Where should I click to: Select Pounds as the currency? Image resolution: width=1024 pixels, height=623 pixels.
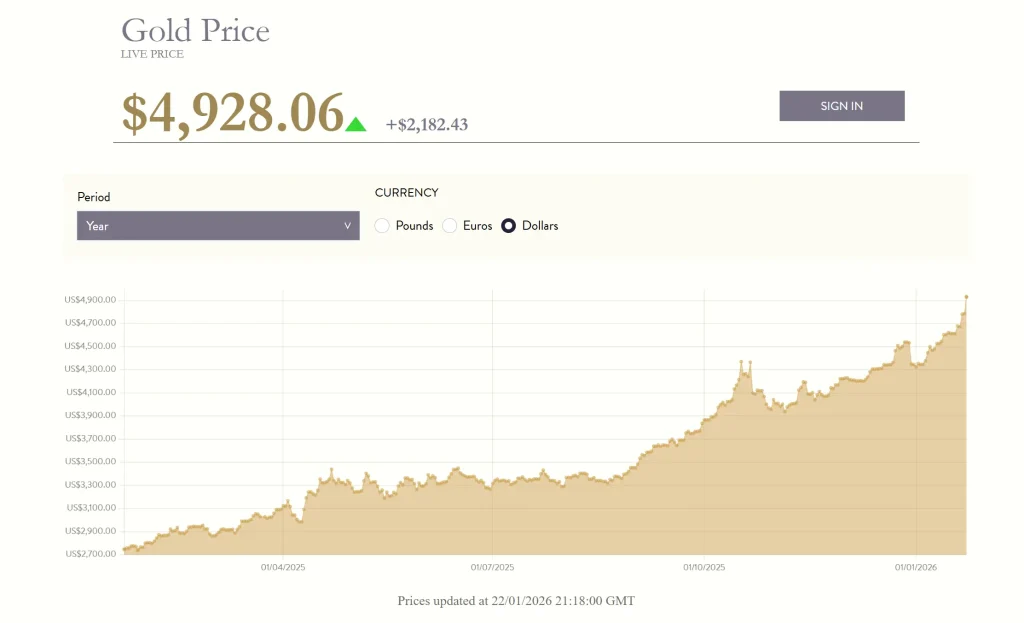382,225
